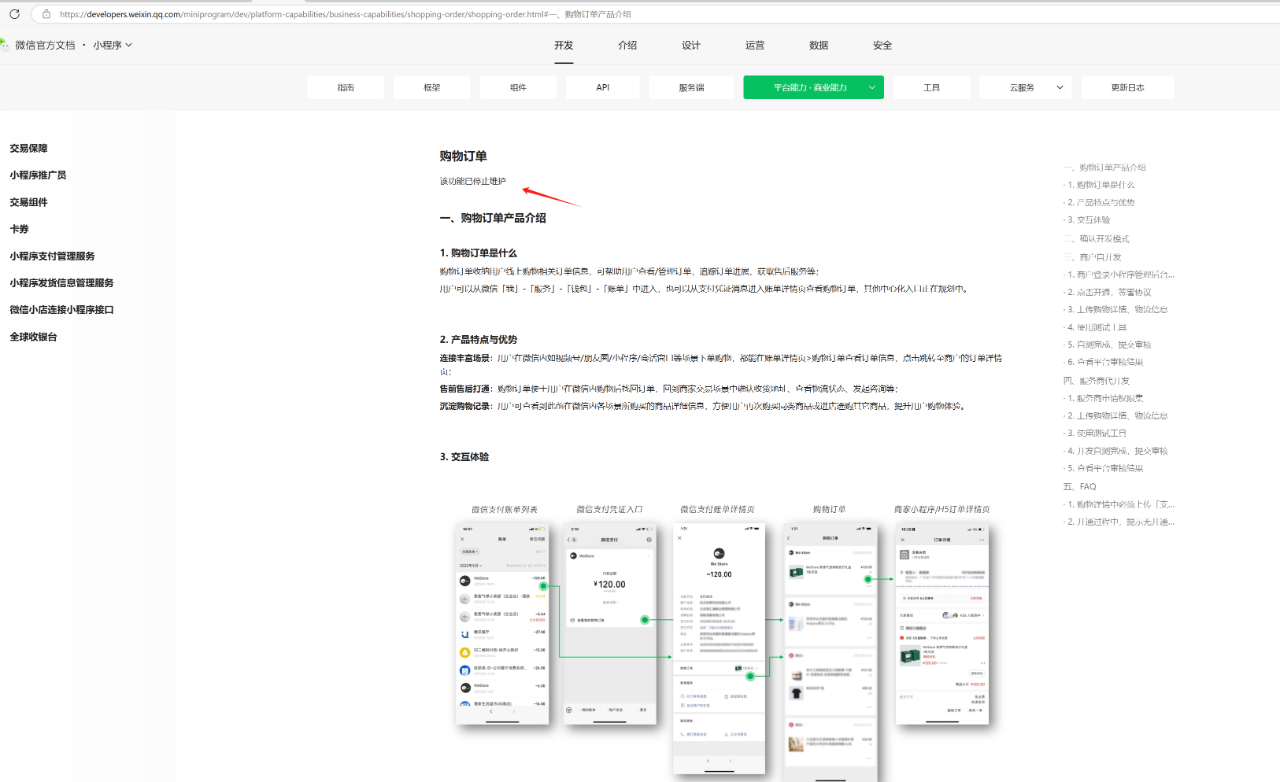The width and height of the screenshot is (1280, 782).
Task: Jump to 4. 开发自测完成，提交审核 outline entry
Action: tap(1116, 451)
